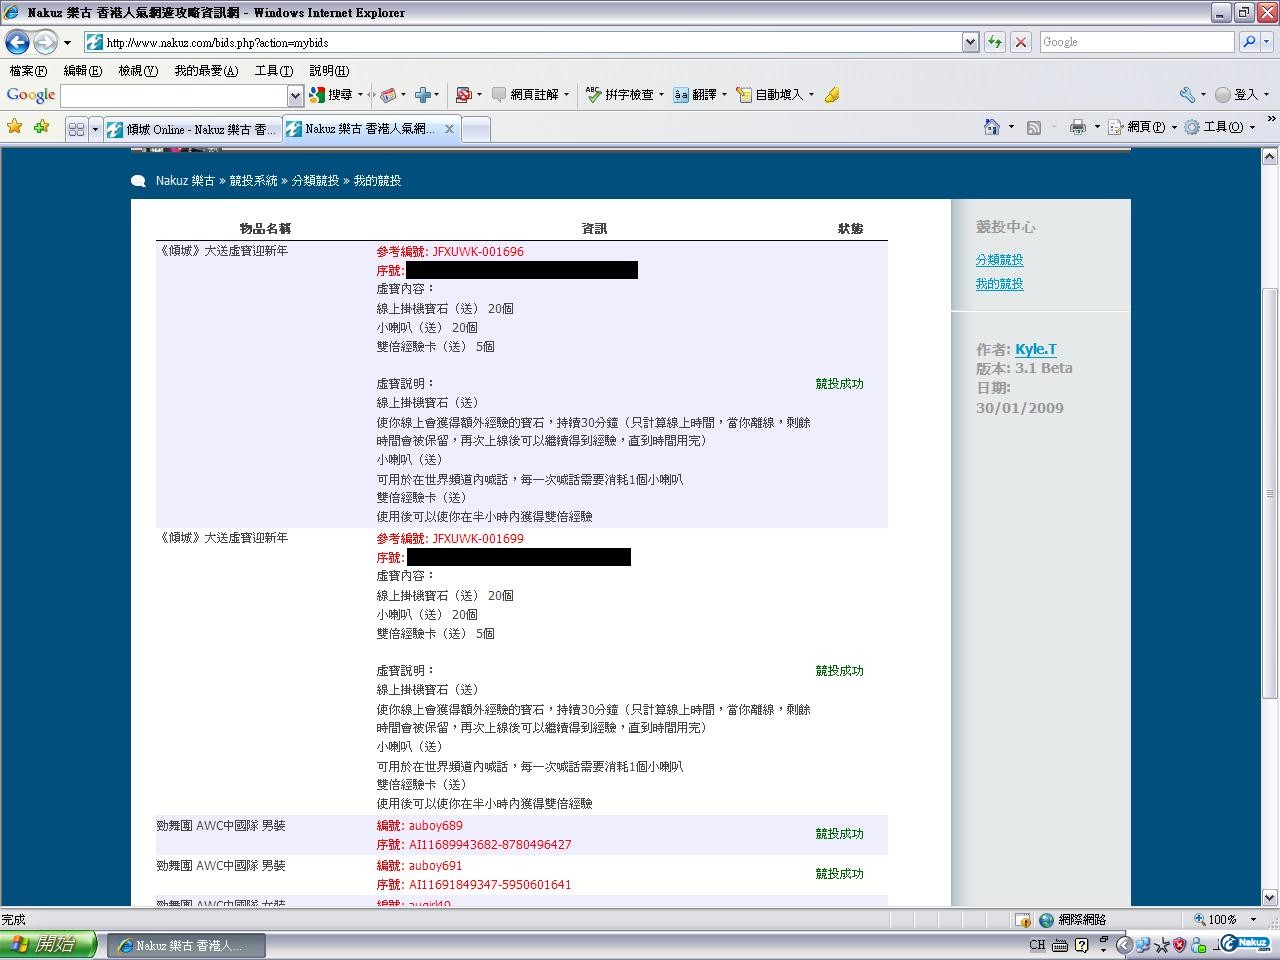1280x960 pixels.
Task: Click the auboy691 item number
Action: coord(435,866)
